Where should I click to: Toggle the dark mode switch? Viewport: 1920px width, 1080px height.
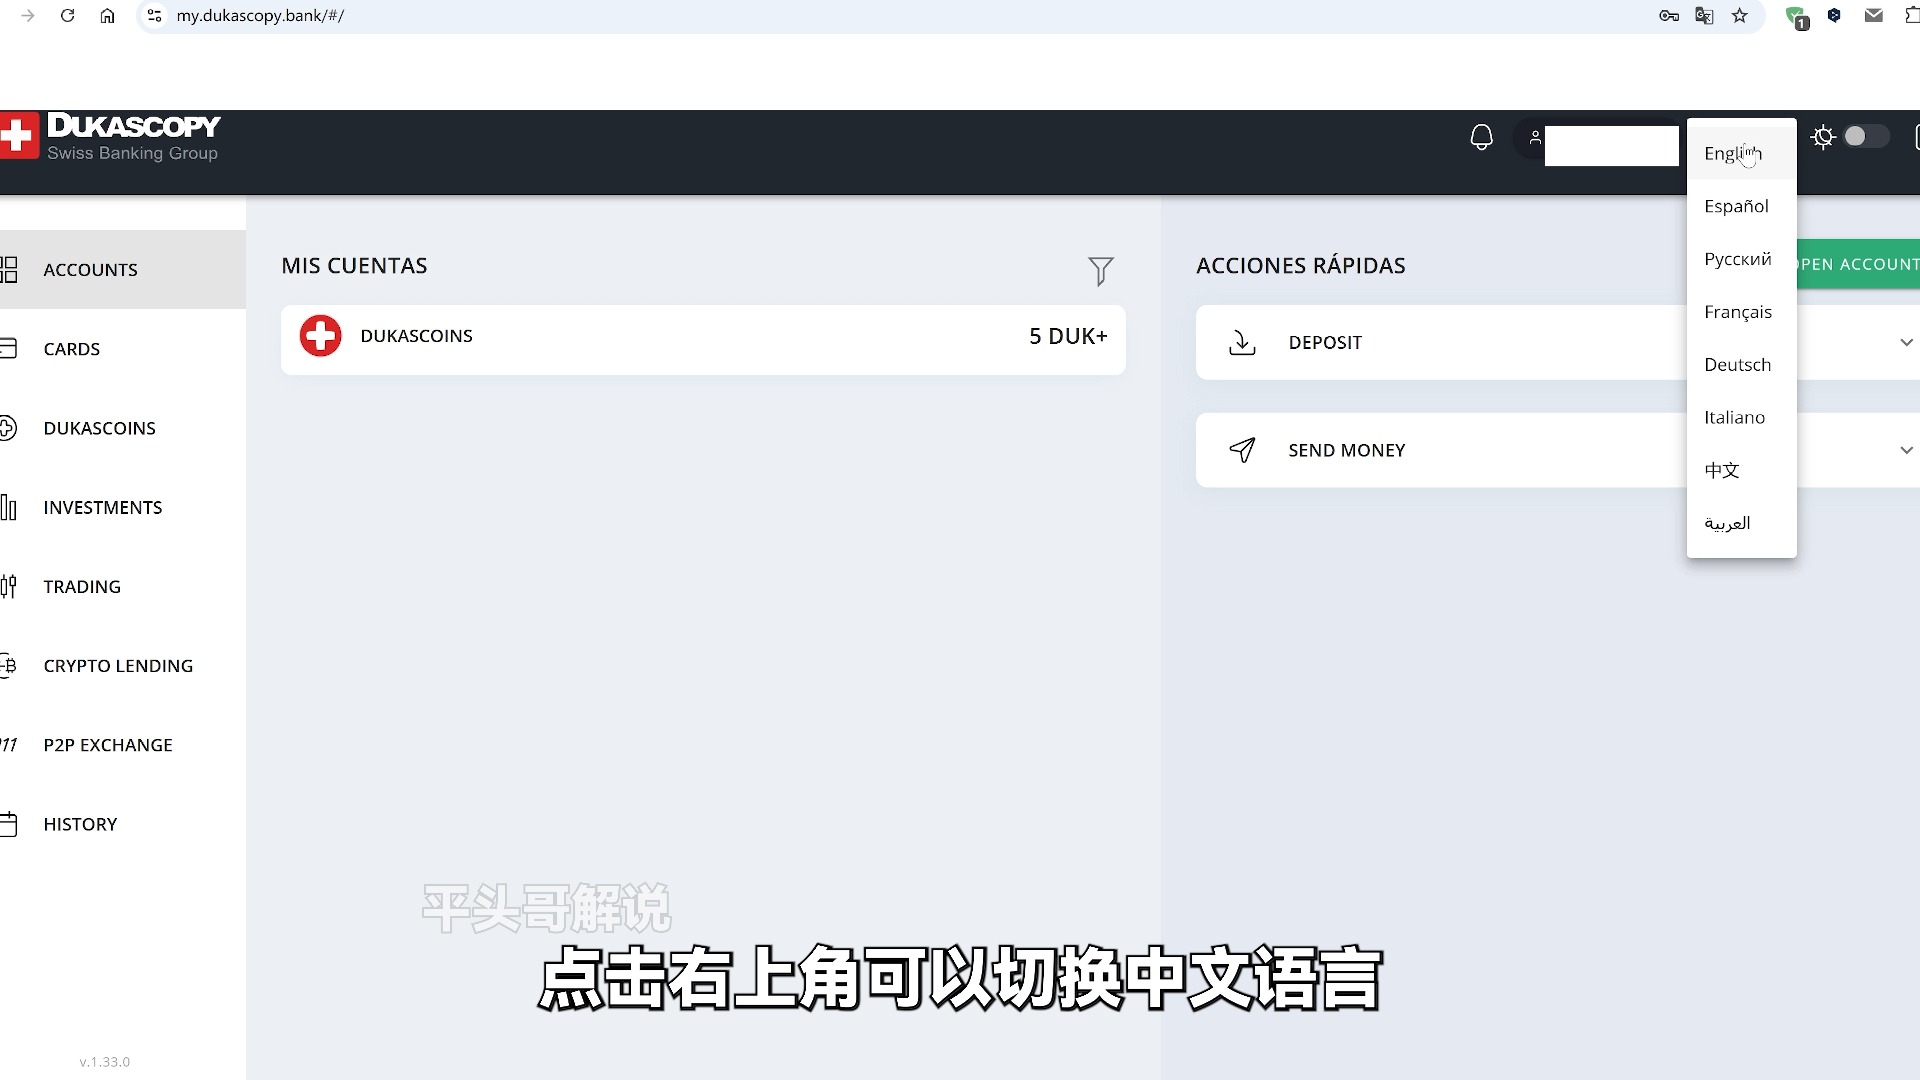coord(1866,137)
